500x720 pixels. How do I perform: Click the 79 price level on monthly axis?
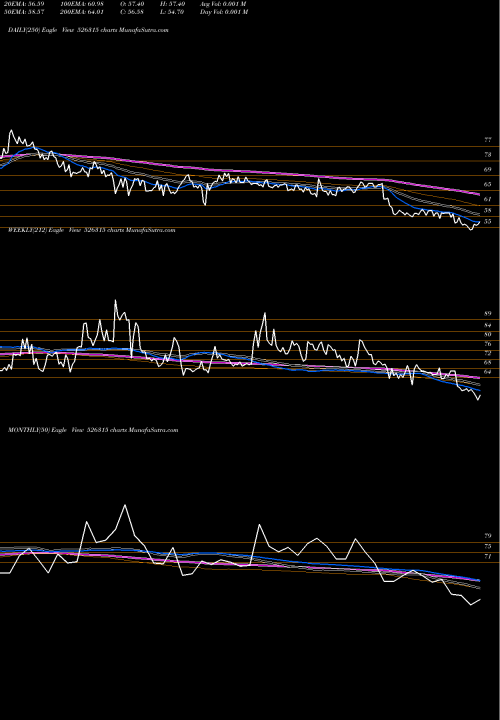point(488,536)
